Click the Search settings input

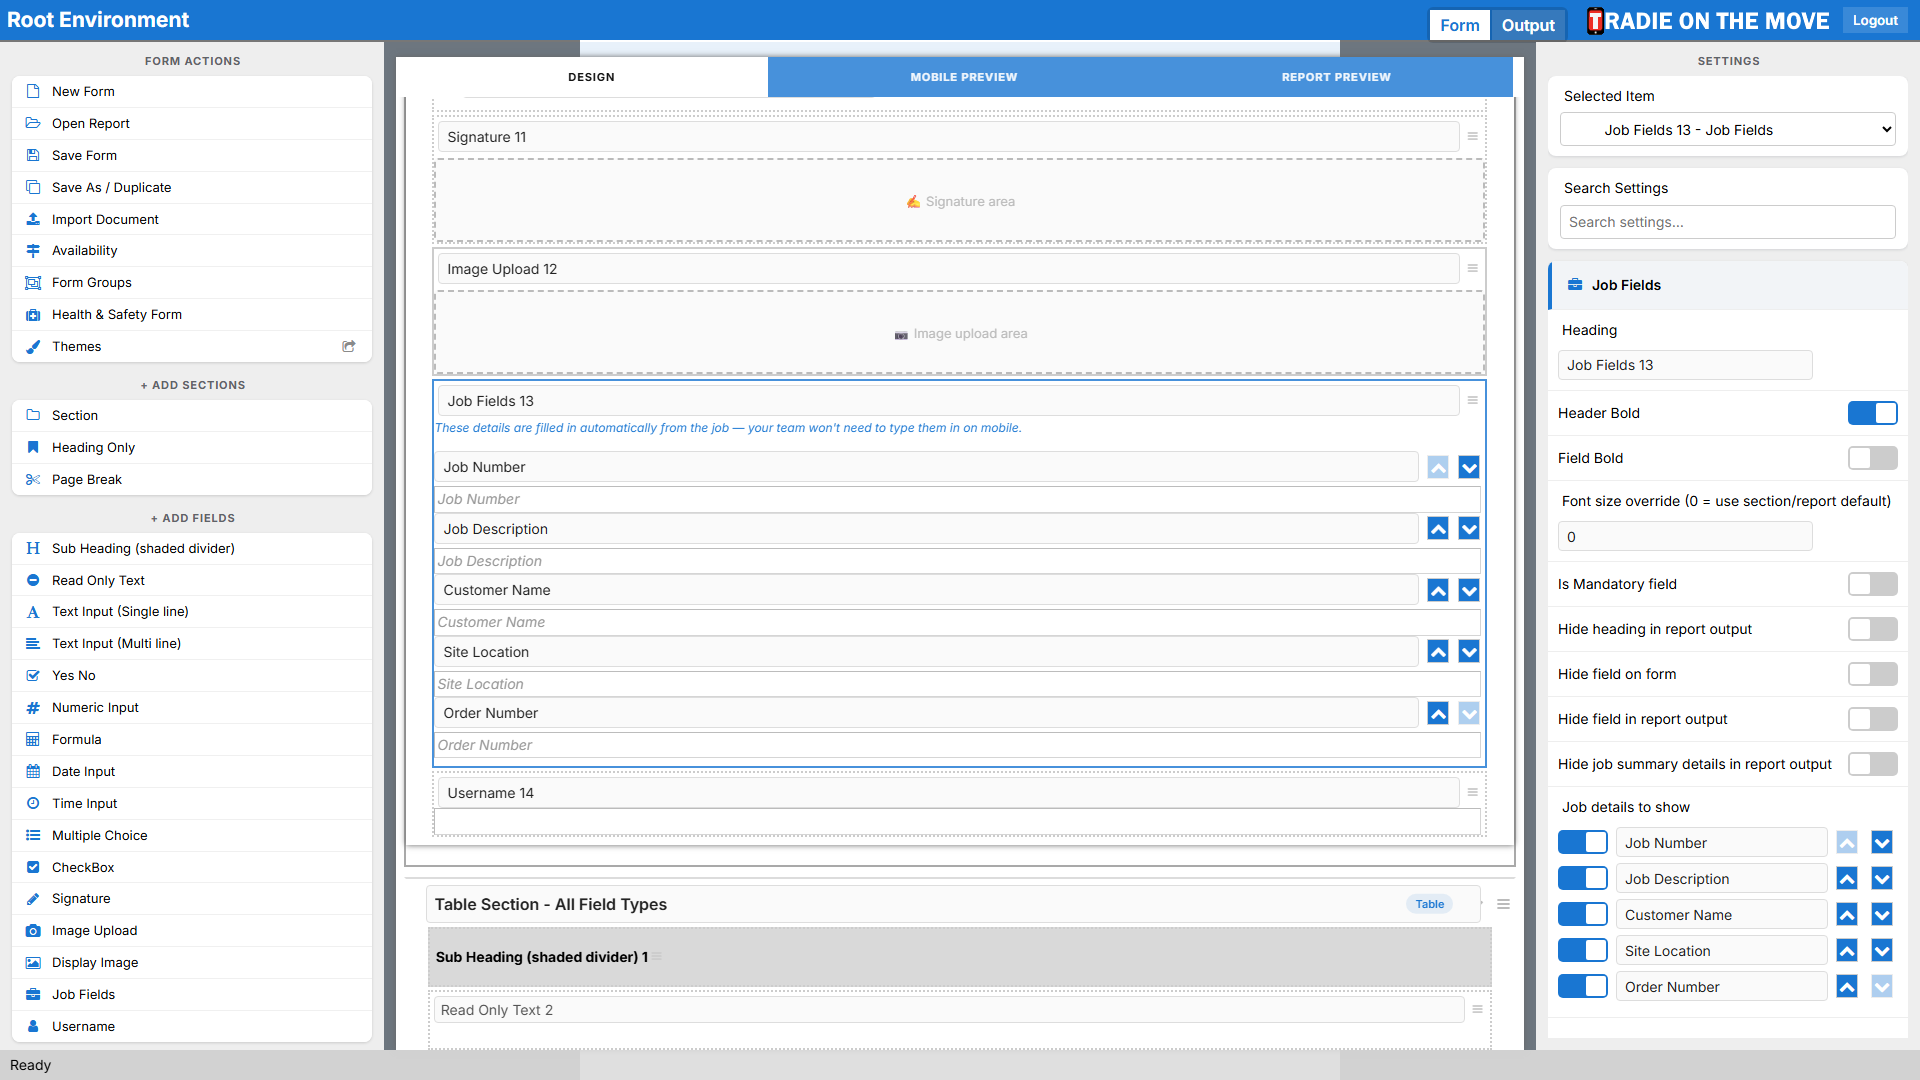point(1727,222)
